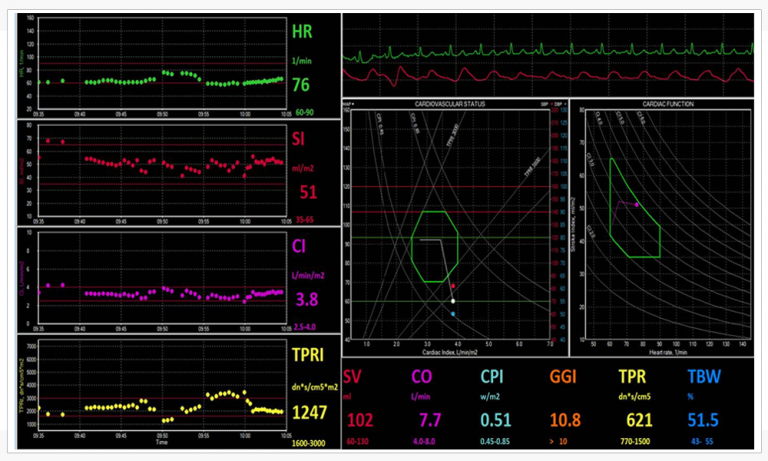Screen dimensions: 768x461
Task: Click the white point in Cardiovascular Status
Action: point(452,300)
